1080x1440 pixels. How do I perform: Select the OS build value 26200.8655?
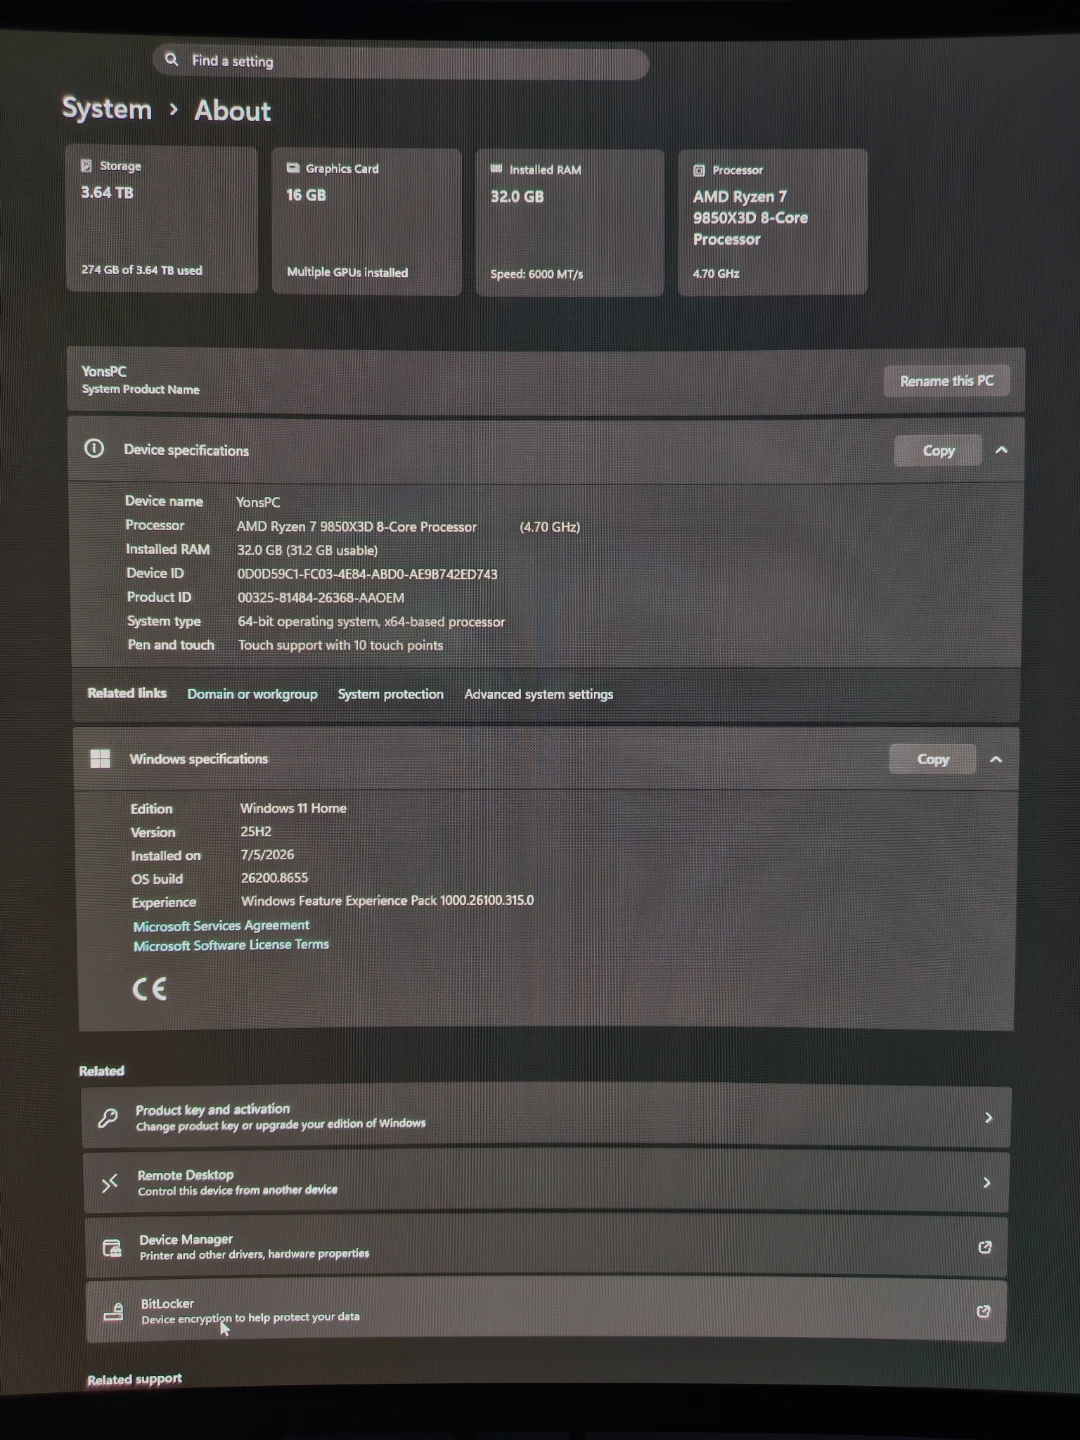[275, 878]
